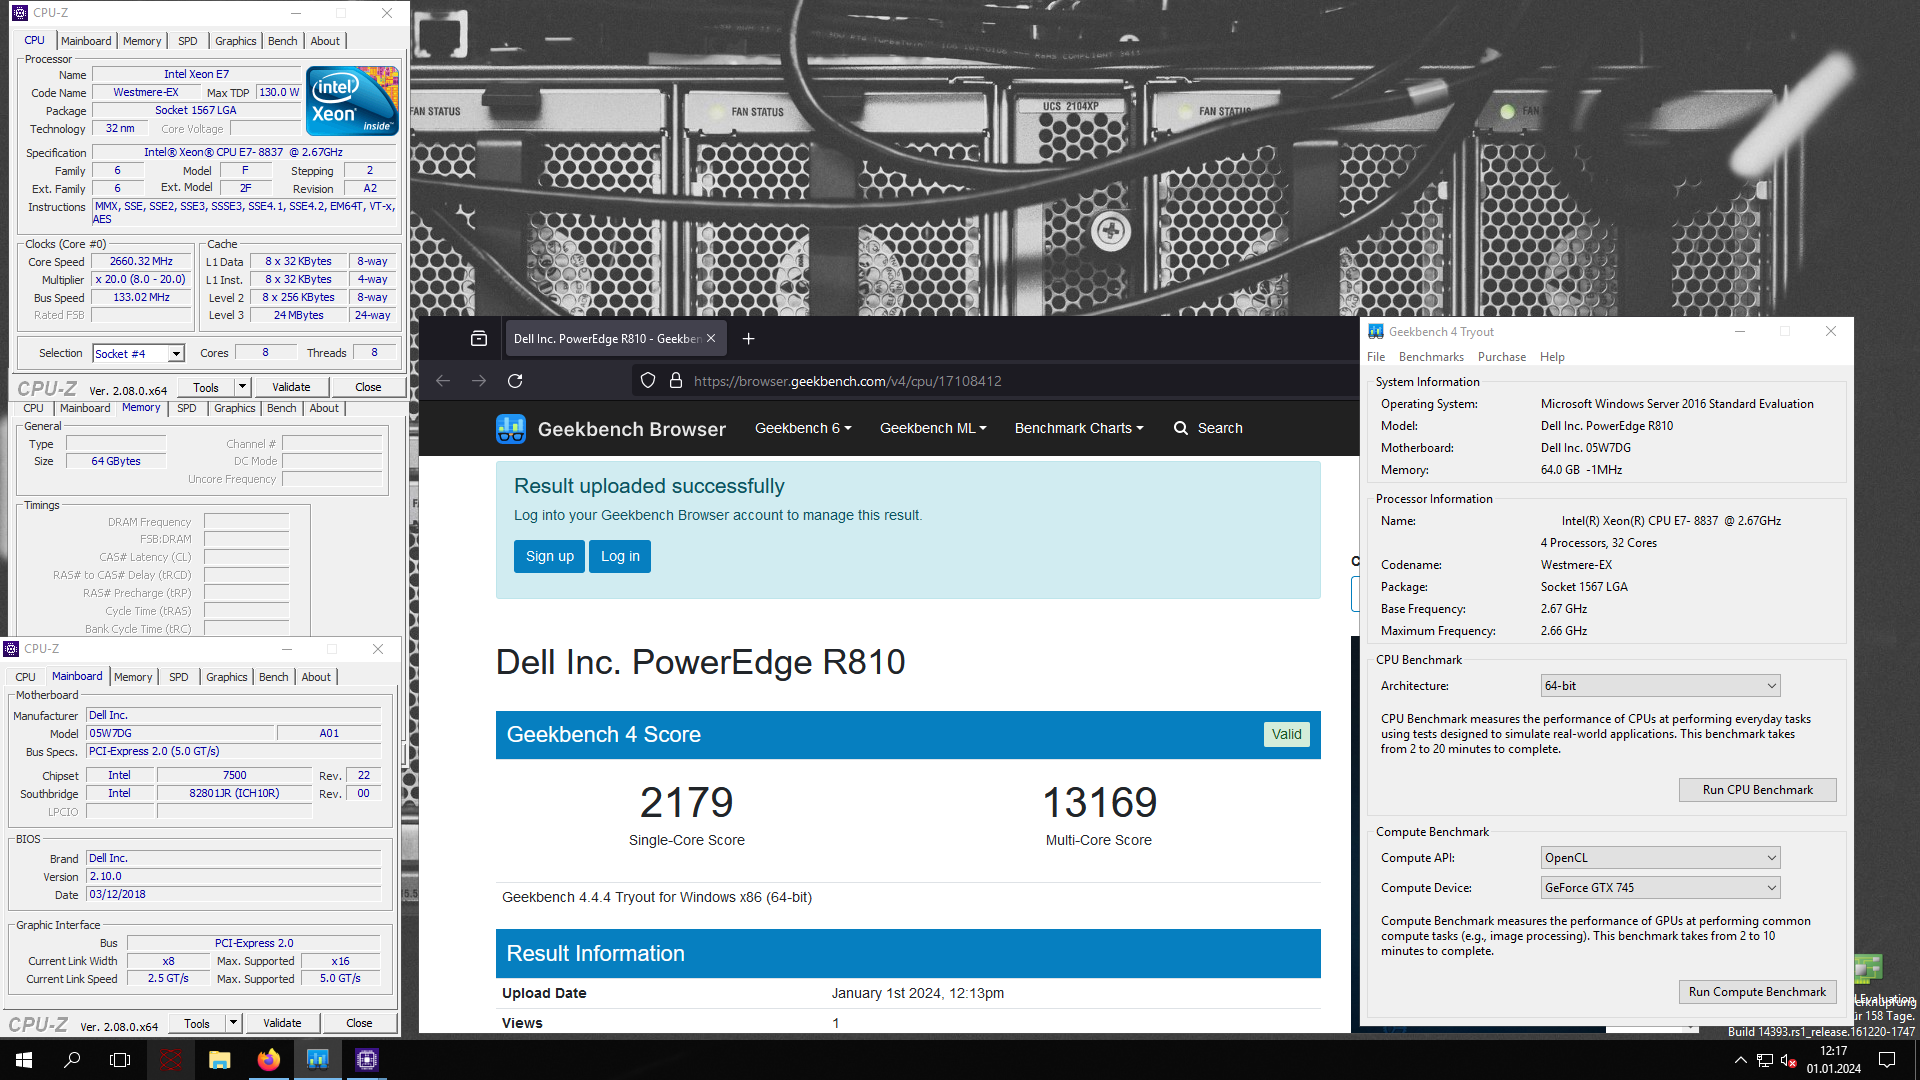Select single-core score 2179
The image size is (1920, 1080).
(687, 803)
